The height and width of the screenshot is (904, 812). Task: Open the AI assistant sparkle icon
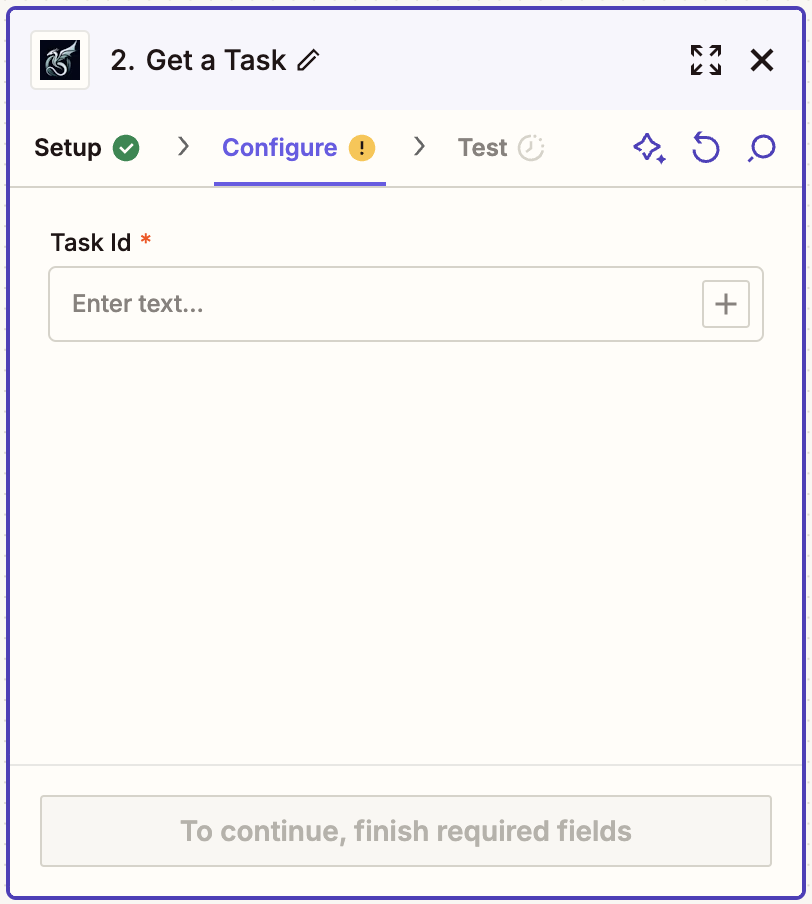coord(650,147)
